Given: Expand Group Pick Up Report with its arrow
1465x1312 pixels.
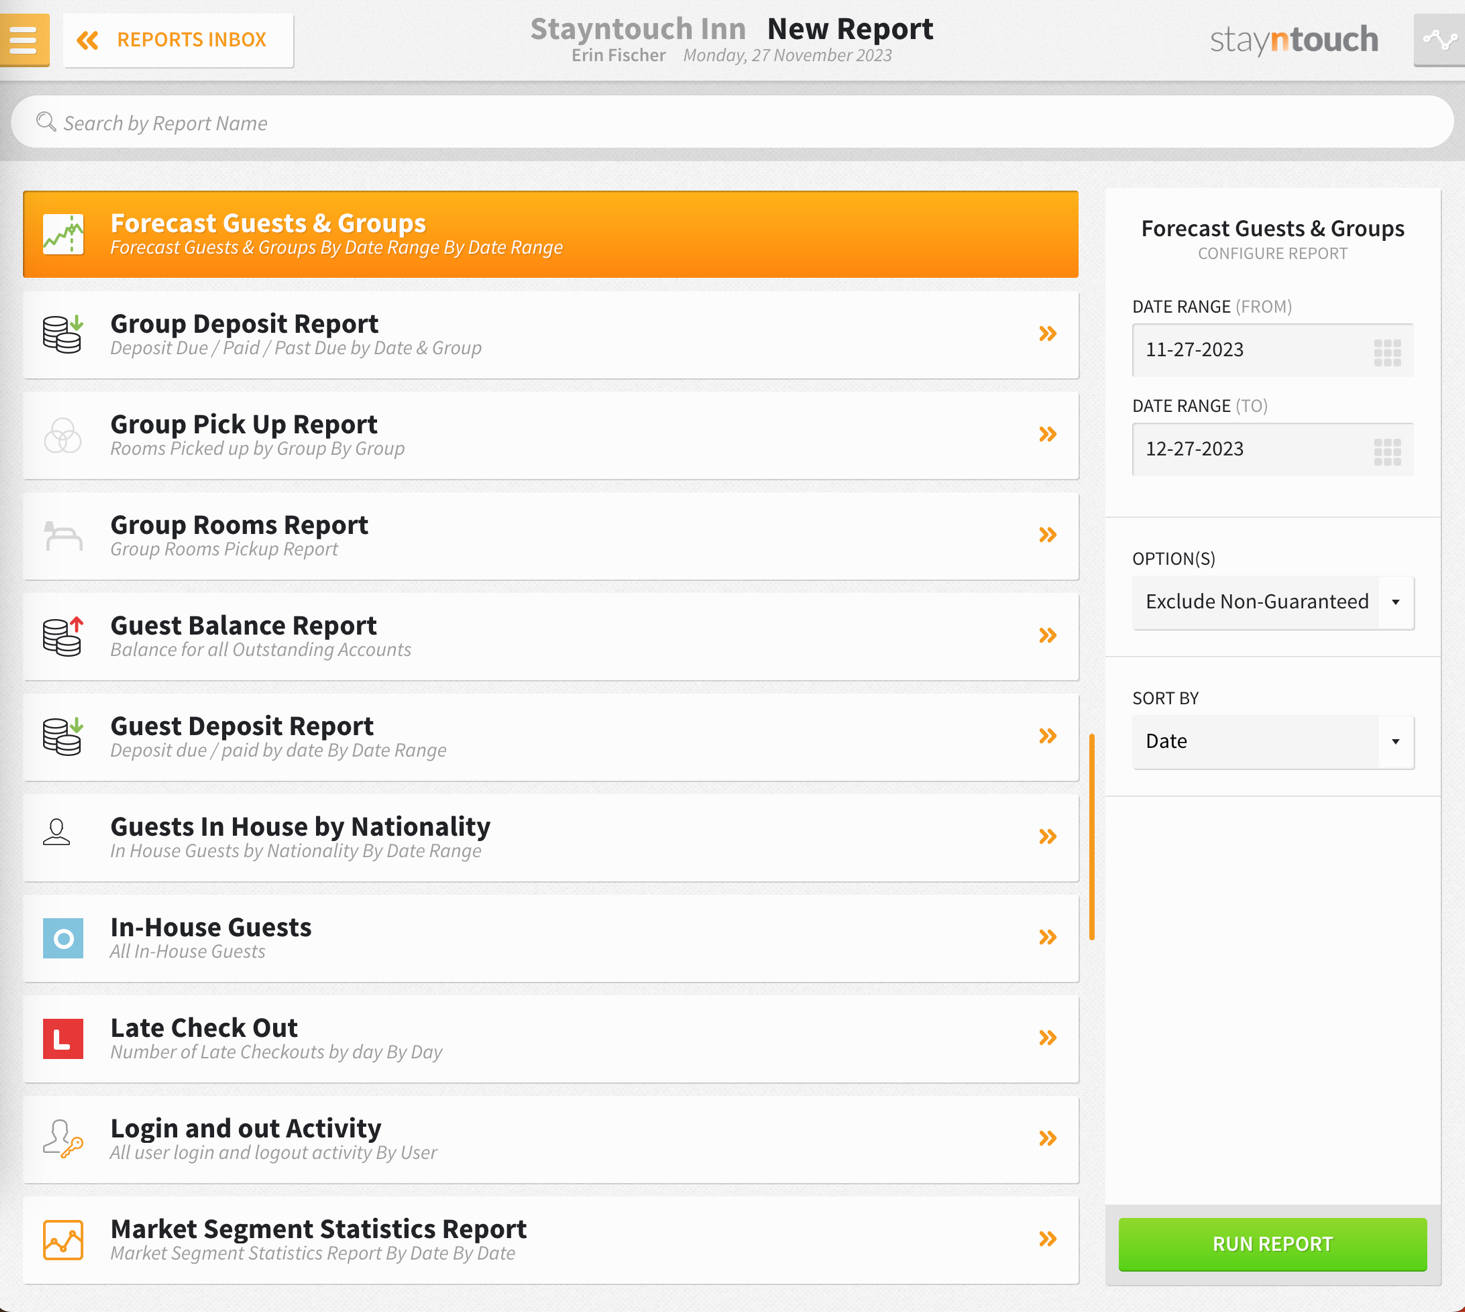Looking at the screenshot, I should 1048,434.
